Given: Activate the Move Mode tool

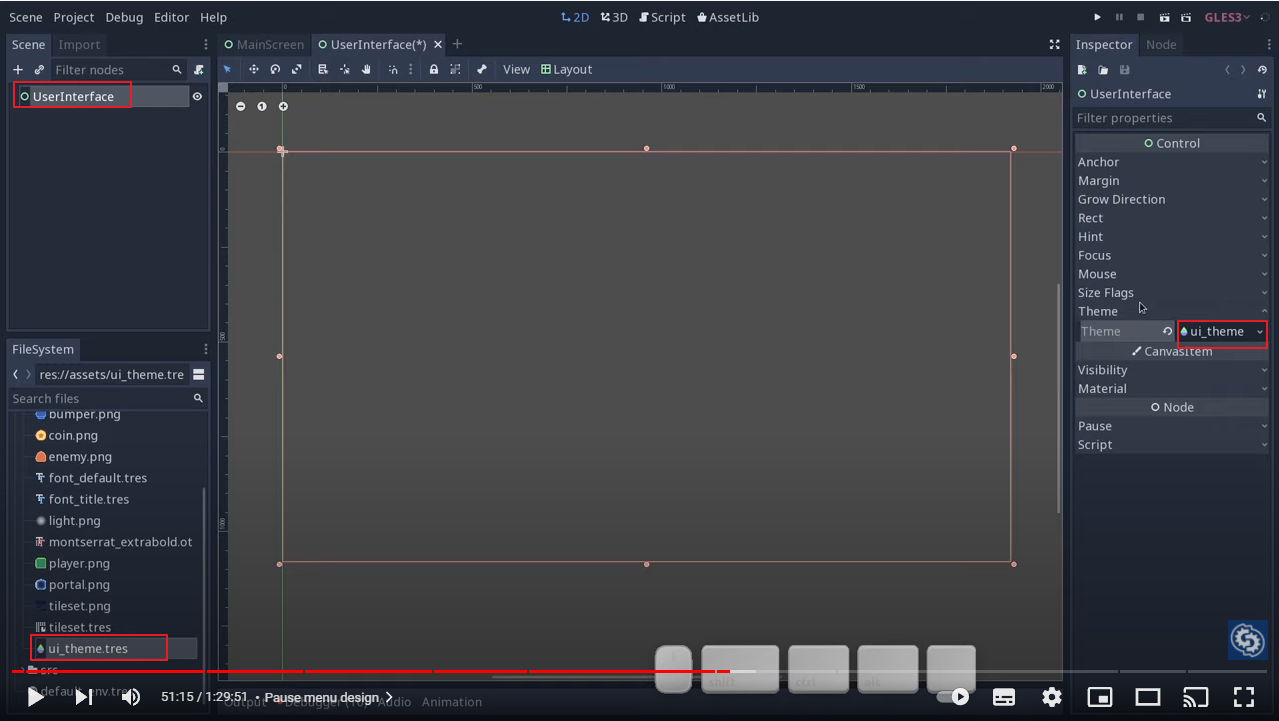Looking at the screenshot, I should coord(254,69).
